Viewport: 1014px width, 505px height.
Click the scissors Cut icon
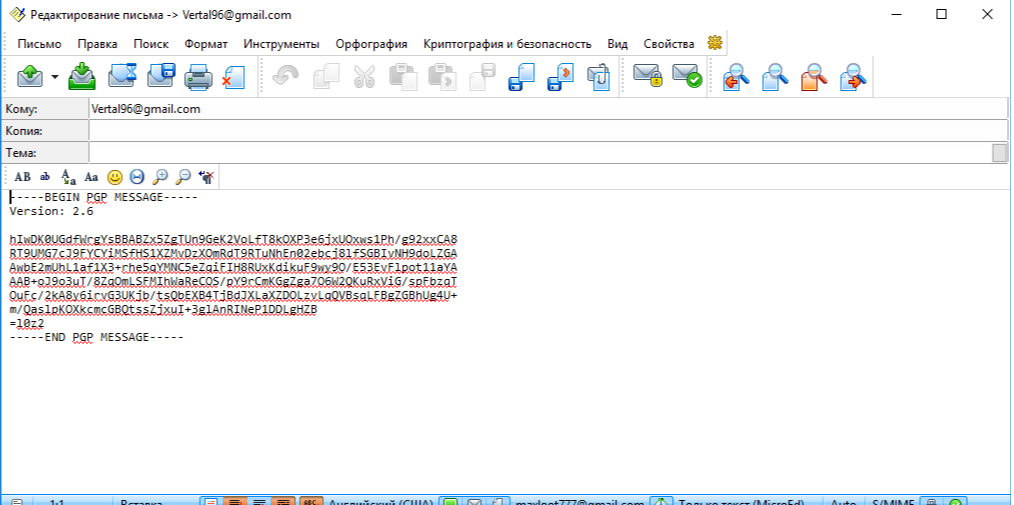point(365,76)
